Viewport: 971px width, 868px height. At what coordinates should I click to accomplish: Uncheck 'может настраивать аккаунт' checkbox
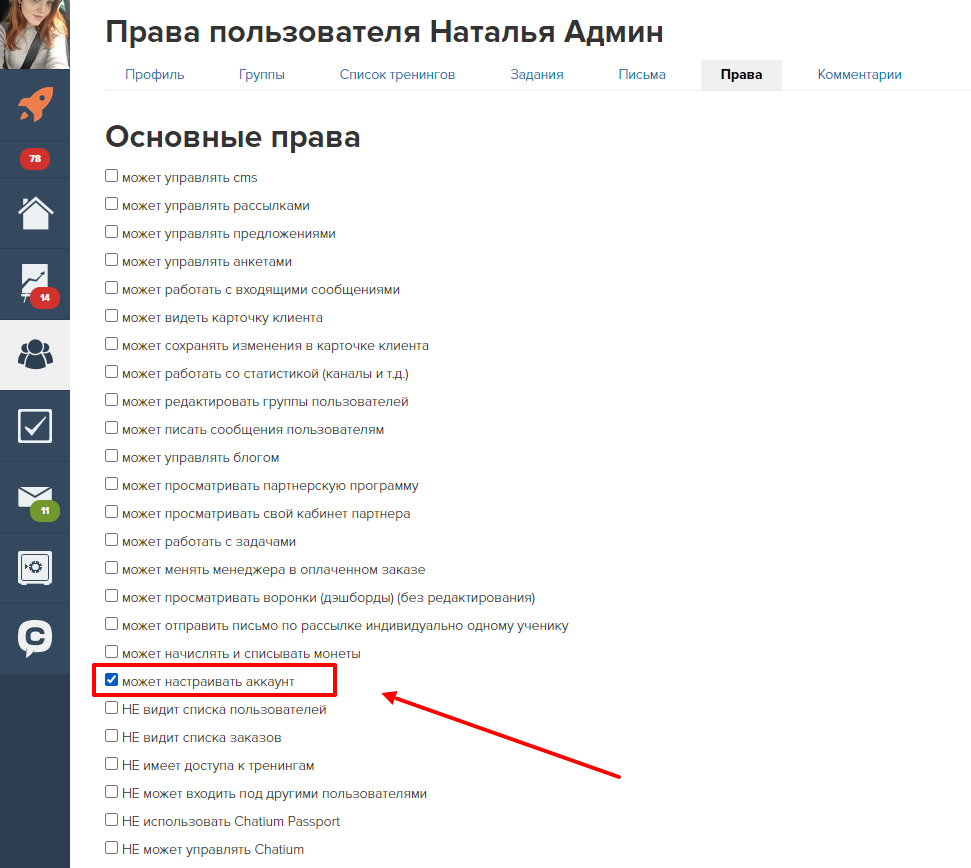pyautogui.click(x=111, y=680)
